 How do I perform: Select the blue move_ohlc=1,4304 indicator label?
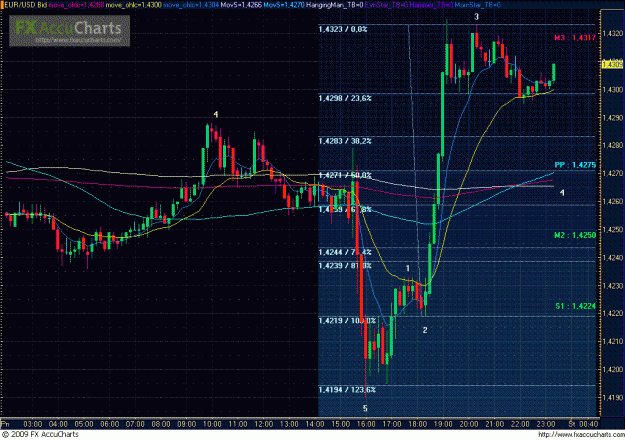point(191,5)
